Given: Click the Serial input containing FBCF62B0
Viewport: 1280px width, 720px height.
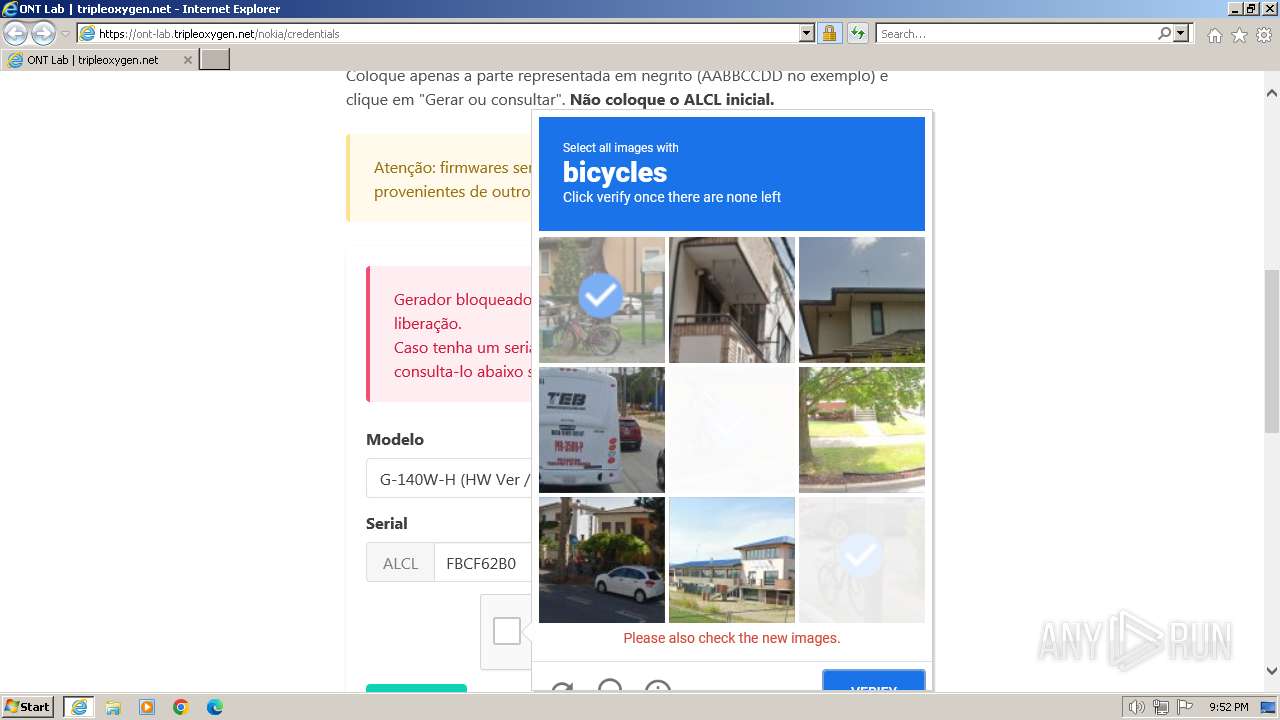Looking at the screenshot, I should pyautogui.click(x=483, y=563).
